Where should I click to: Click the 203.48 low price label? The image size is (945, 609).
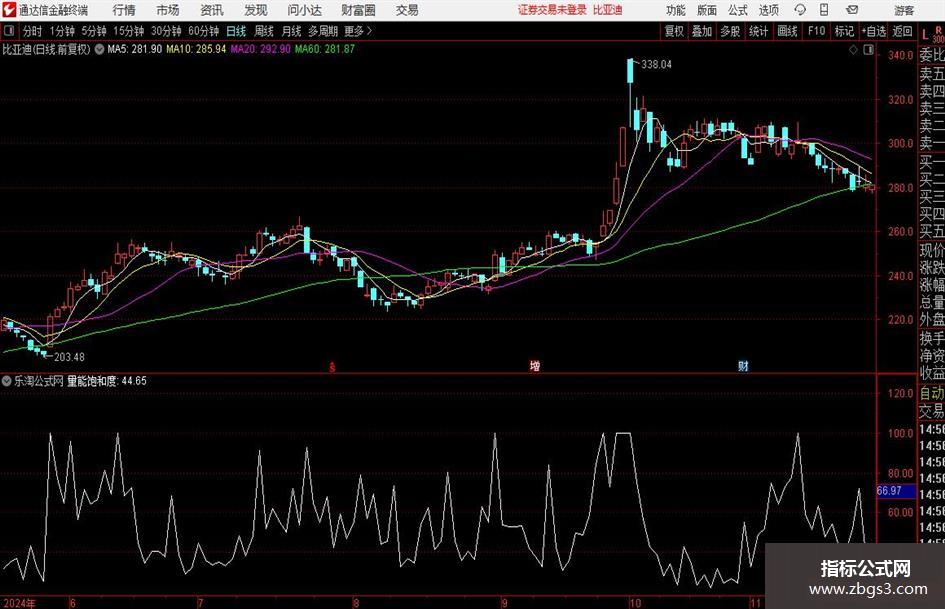coord(69,357)
